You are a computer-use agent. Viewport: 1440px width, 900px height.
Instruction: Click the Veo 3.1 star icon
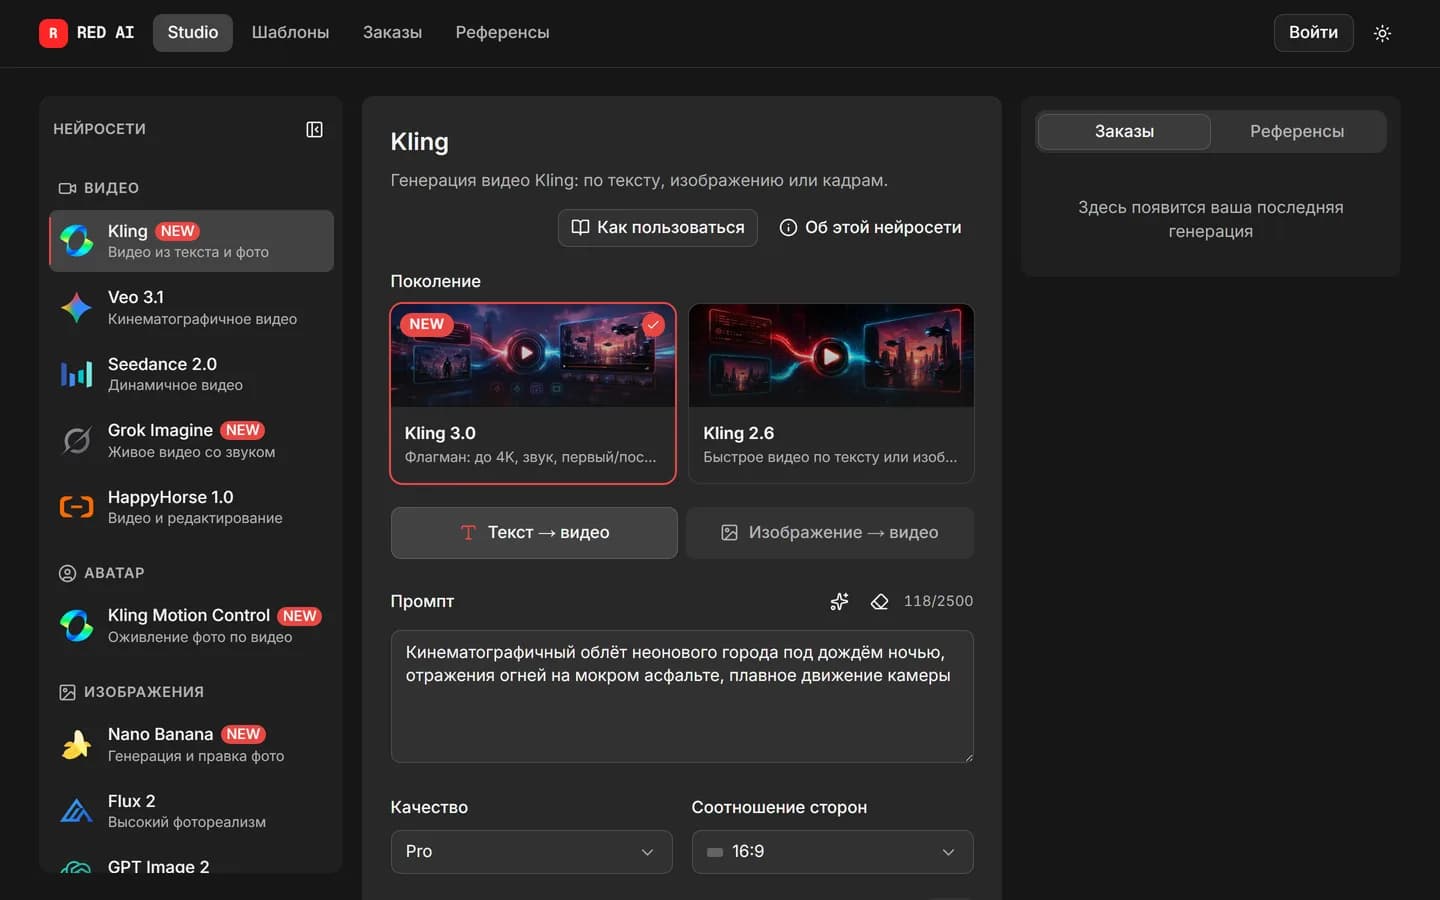77,308
